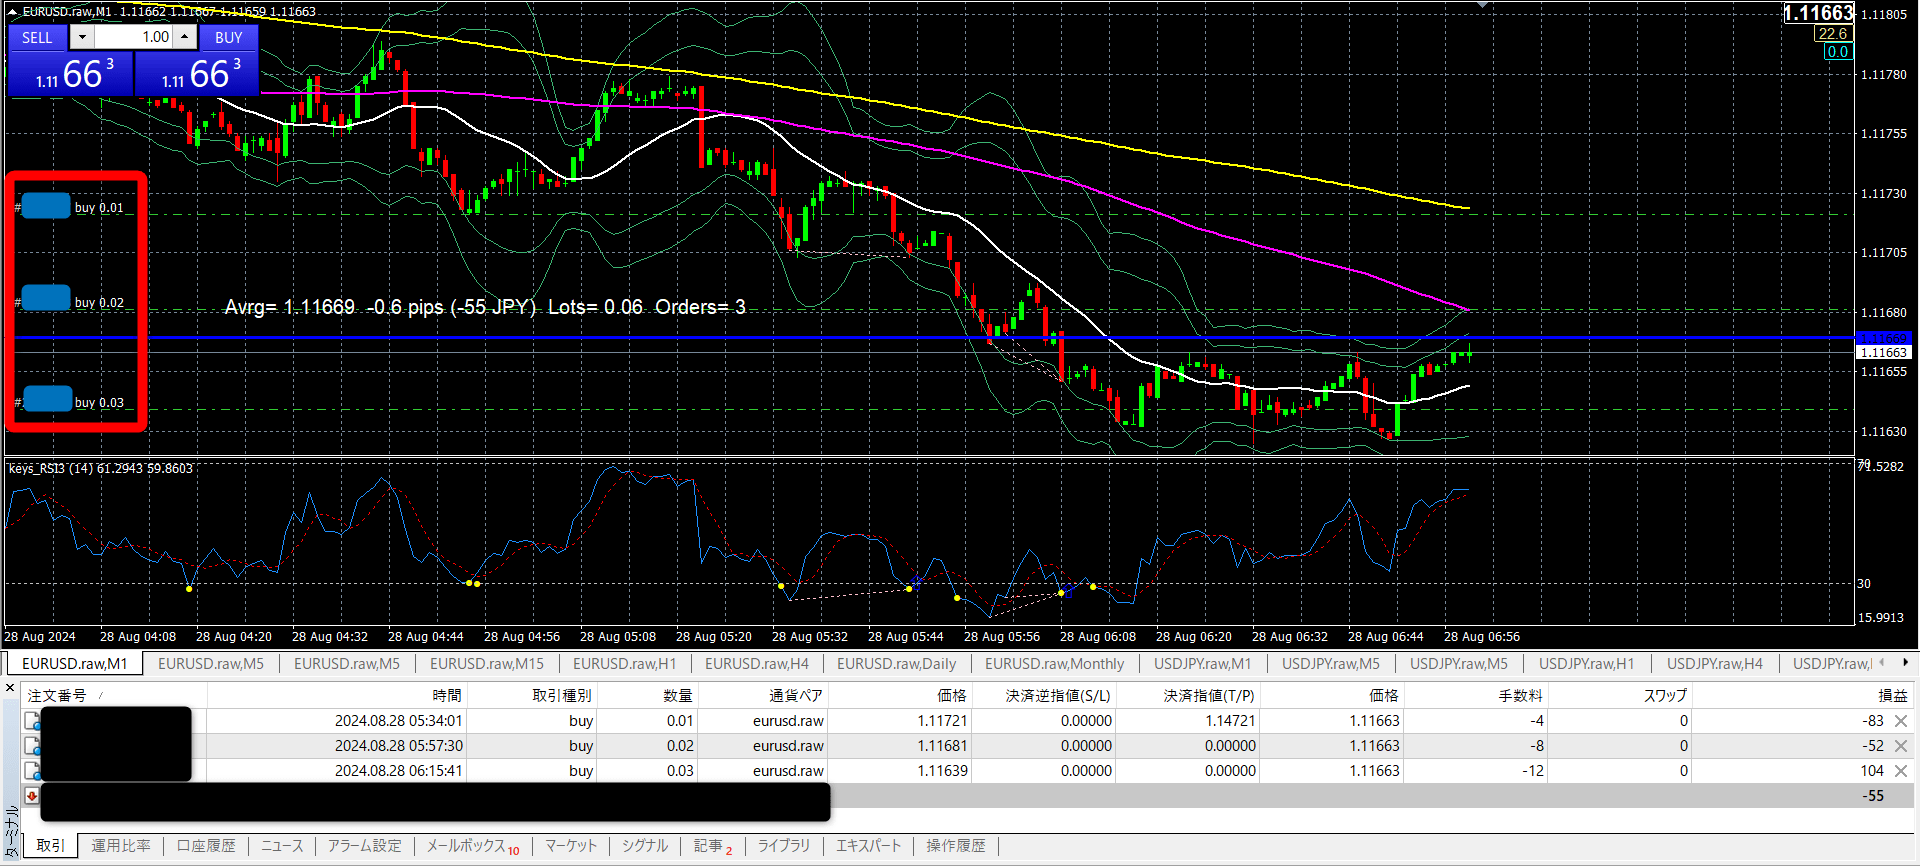The height and width of the screenshot is (866, 1920).
Task: Open the アラーム設定 terminal tab
Action: (x=365, y=846)
